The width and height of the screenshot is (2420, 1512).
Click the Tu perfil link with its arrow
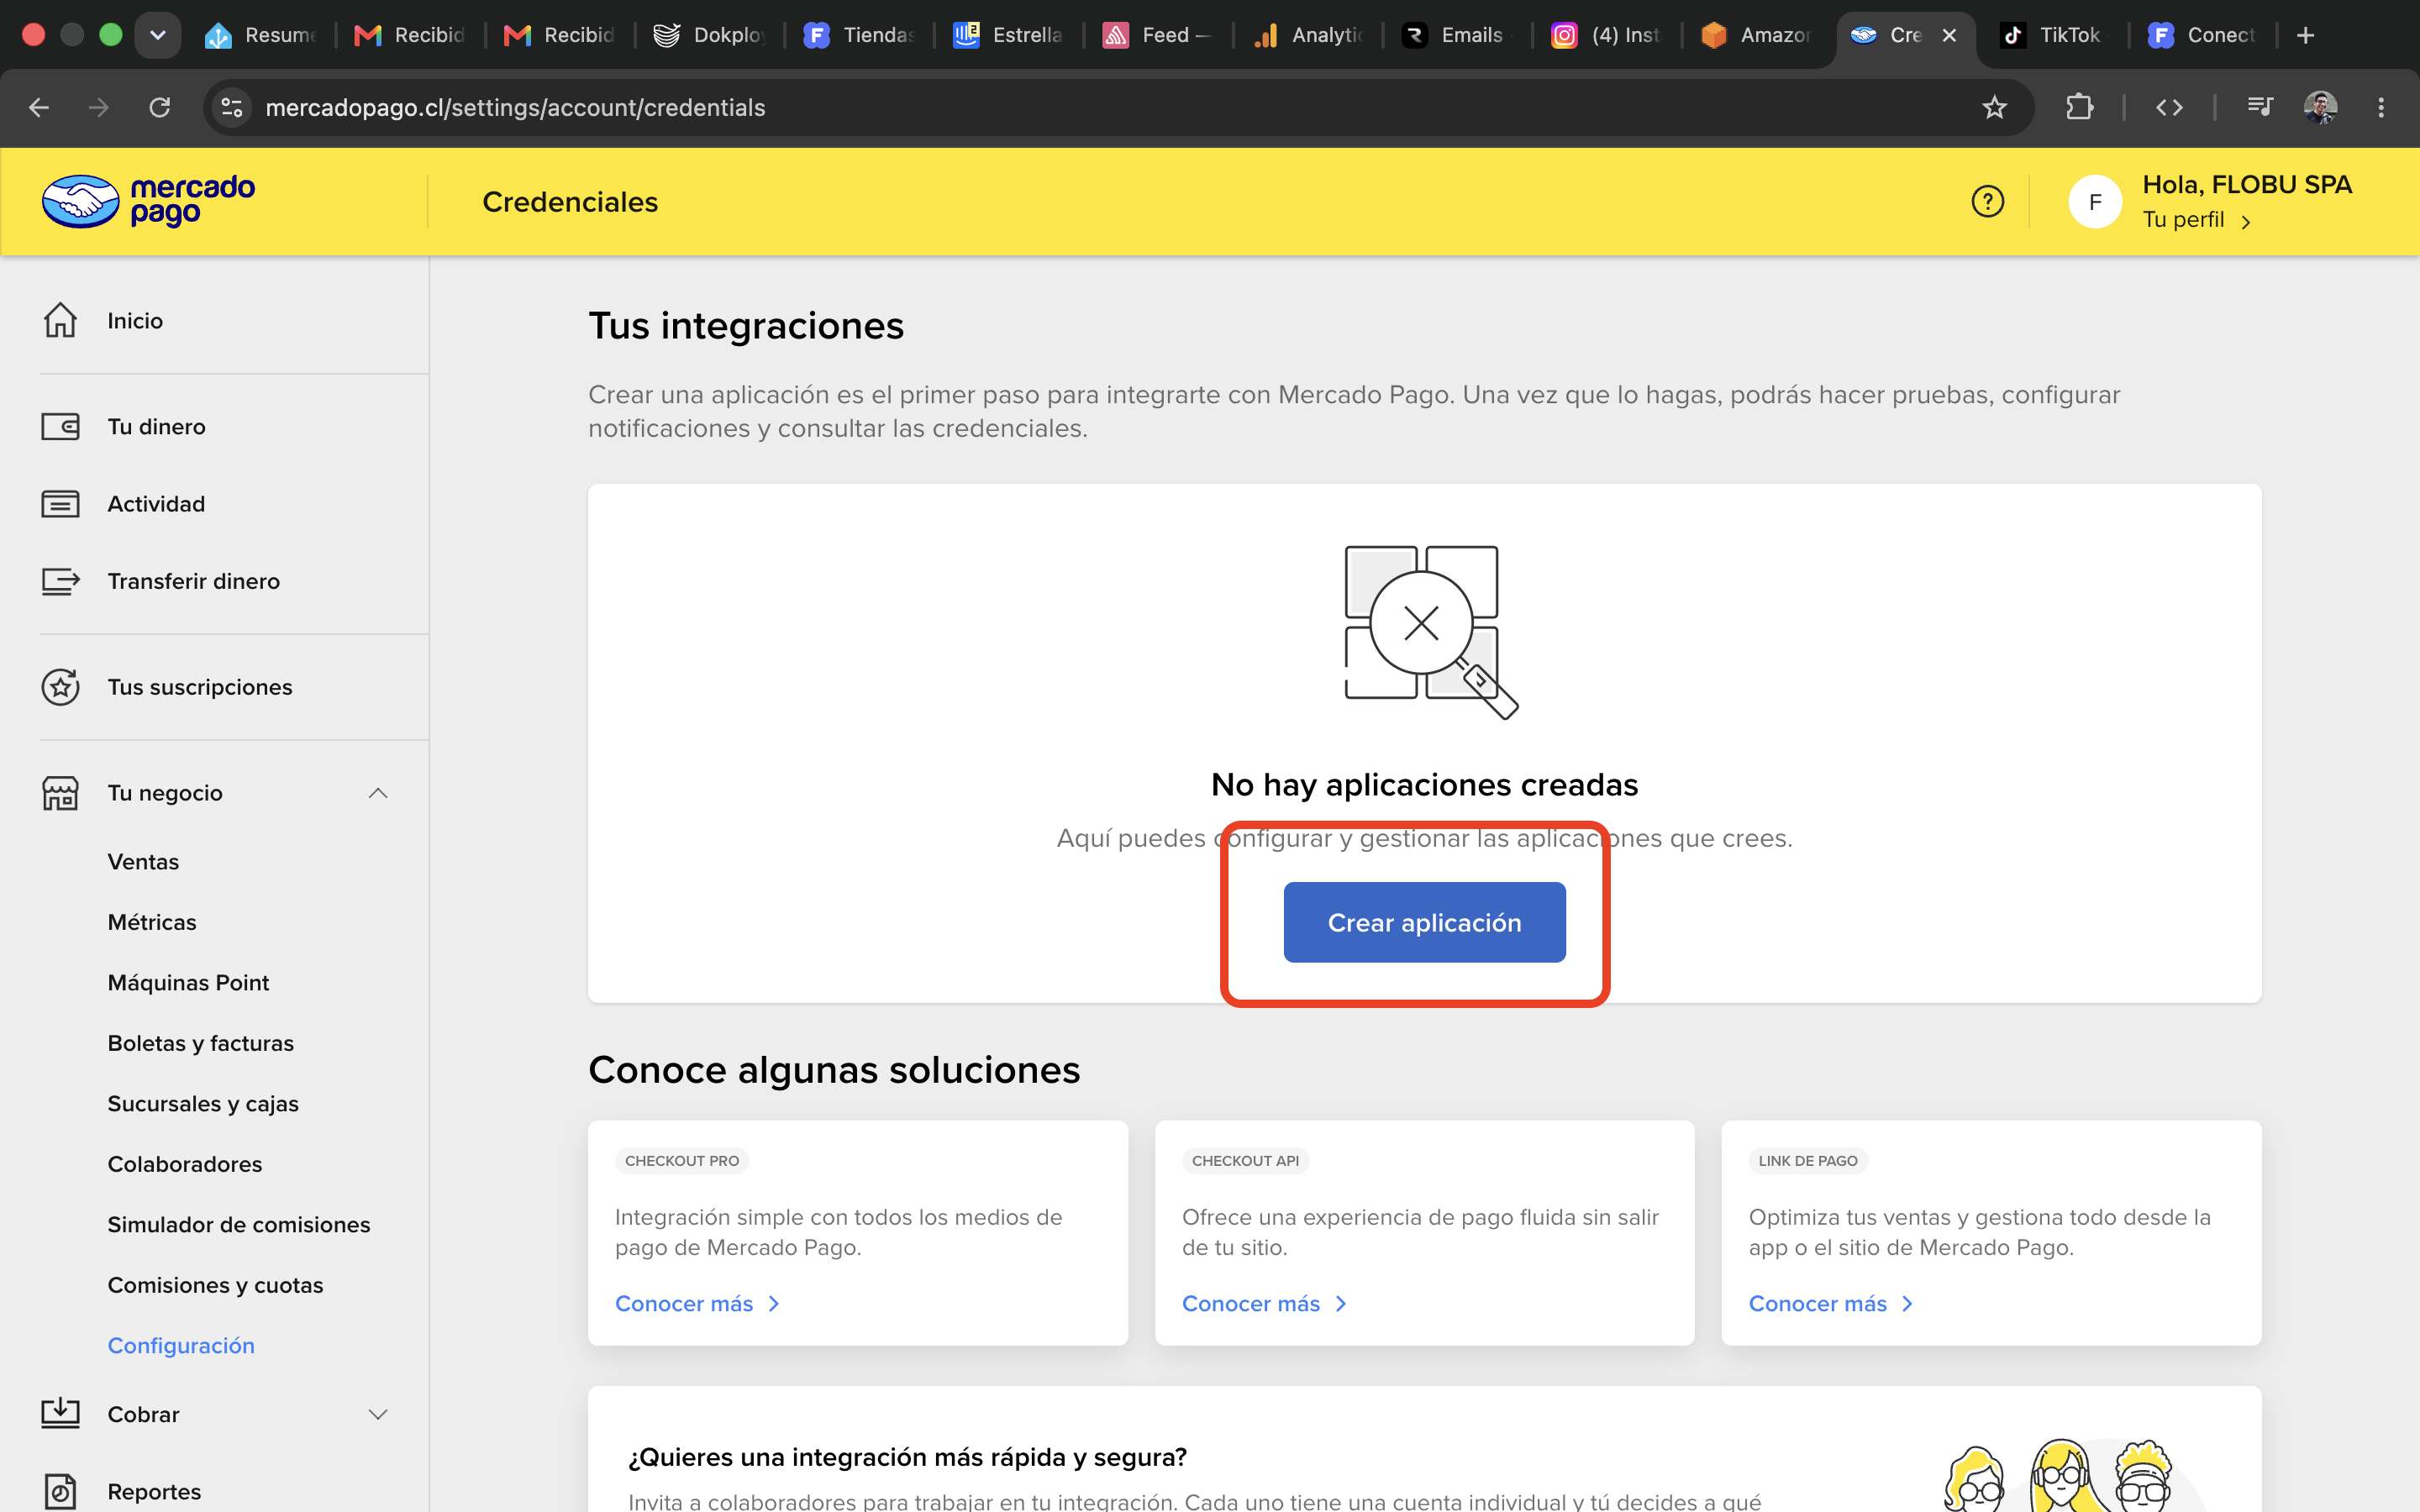point(2197,220)
